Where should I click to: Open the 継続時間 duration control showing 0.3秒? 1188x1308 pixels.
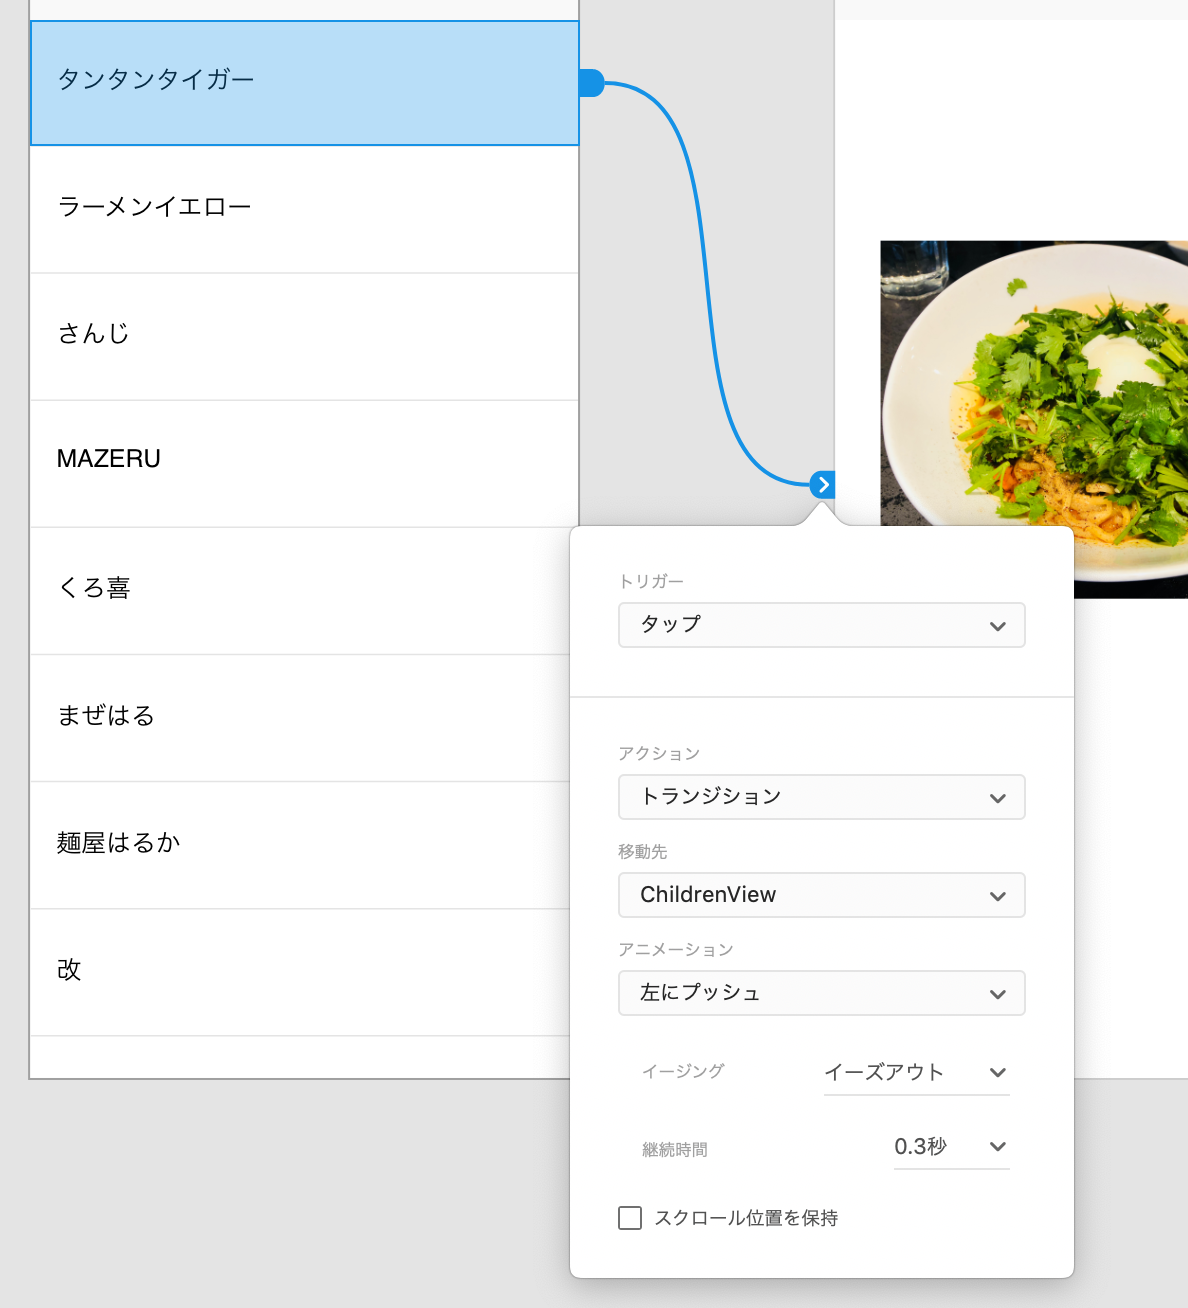940,1147
